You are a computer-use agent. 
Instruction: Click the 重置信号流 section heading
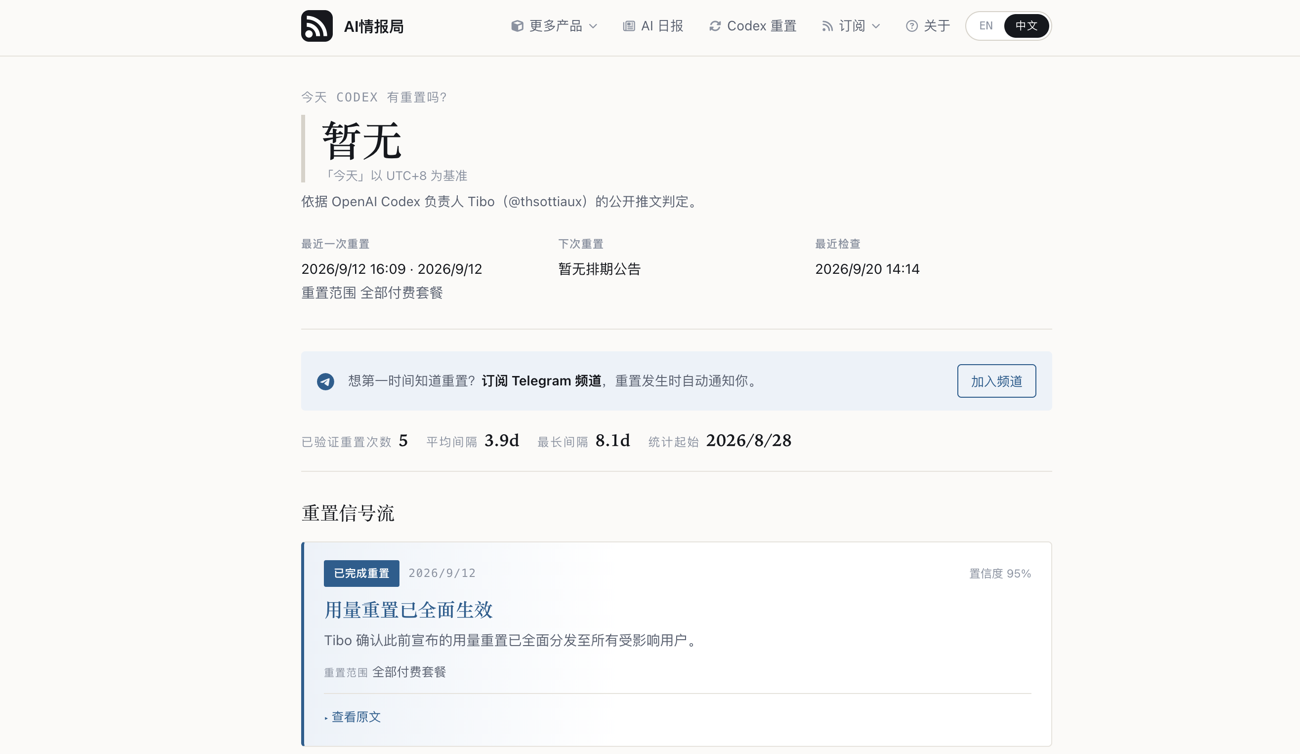point(348,514)
